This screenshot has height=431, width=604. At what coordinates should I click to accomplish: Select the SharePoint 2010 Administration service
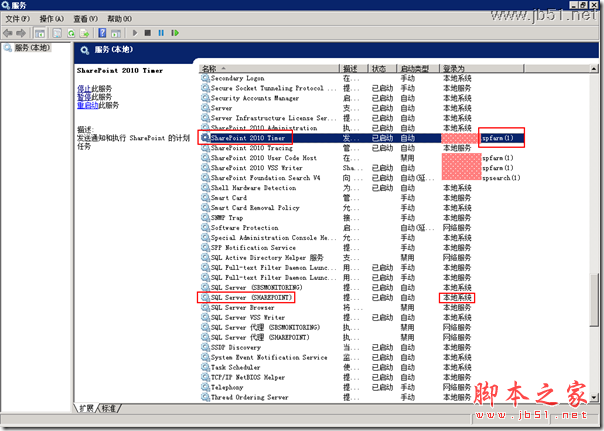pos(264,128)
